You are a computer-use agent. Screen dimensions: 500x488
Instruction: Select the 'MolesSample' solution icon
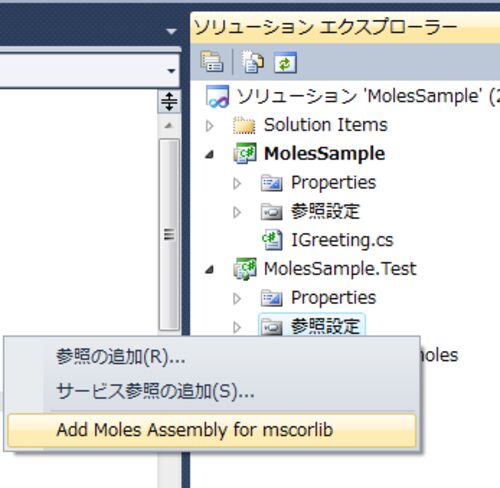coord(217,96)
